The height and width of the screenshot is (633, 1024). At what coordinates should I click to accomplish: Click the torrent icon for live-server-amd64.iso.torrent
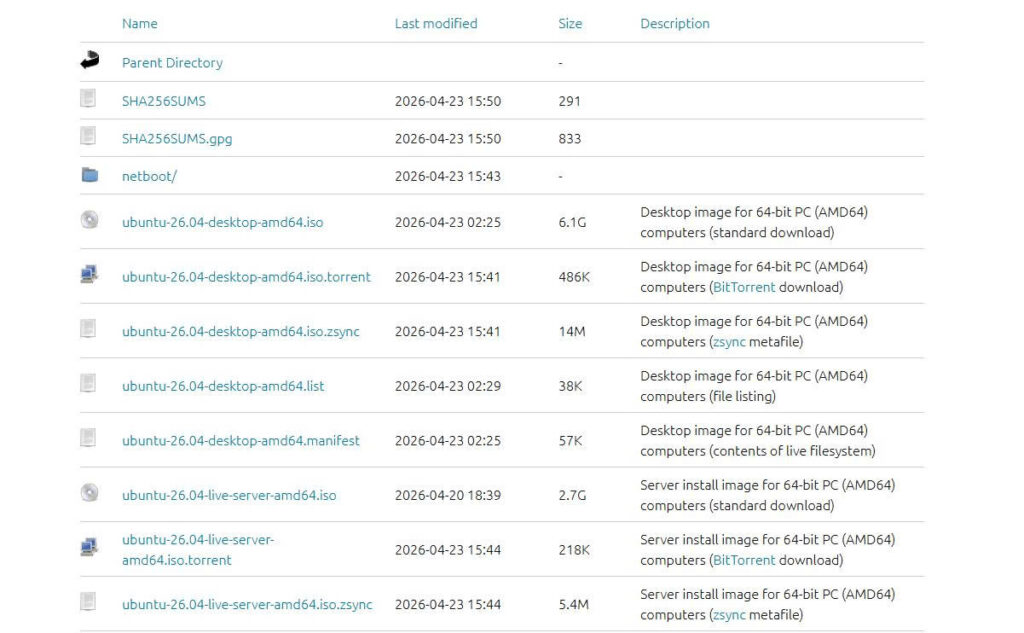pos(89,547)
